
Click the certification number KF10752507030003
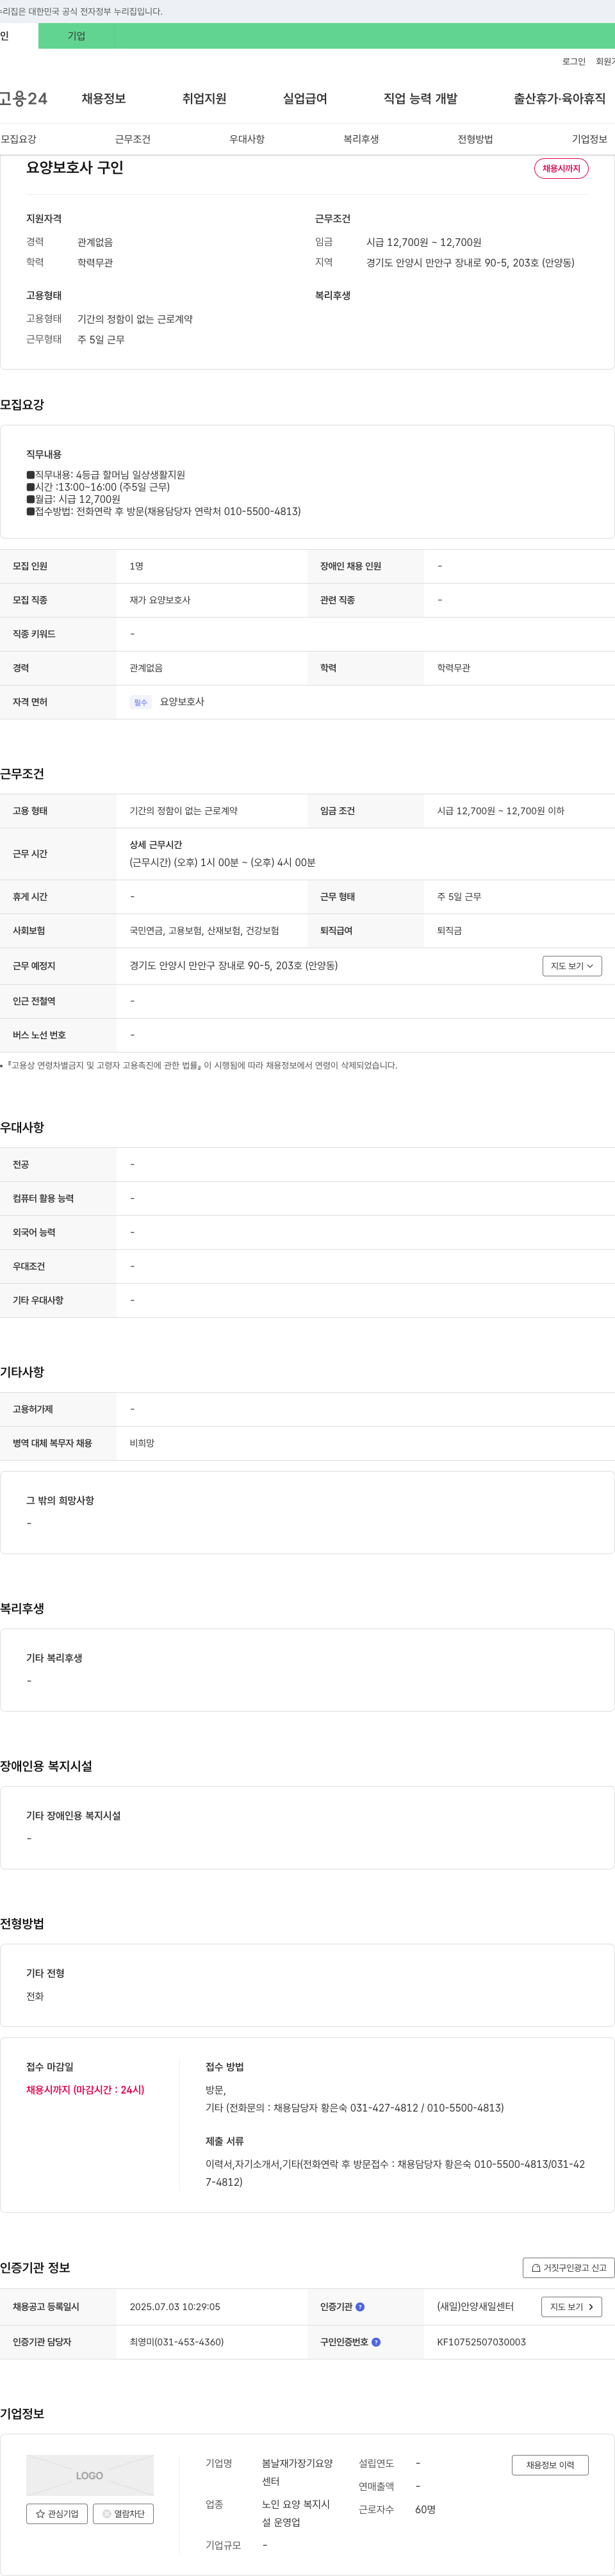point(481,2342)
